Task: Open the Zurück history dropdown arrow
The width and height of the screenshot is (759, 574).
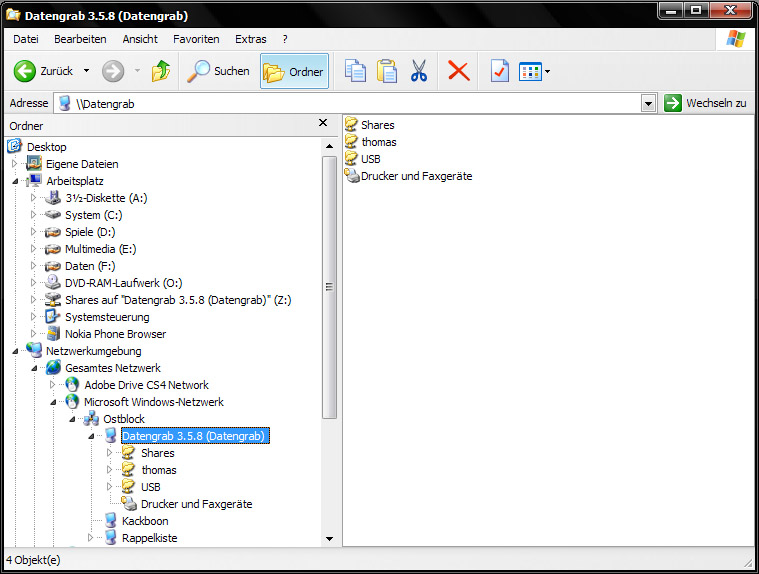Action: point(87,71)
